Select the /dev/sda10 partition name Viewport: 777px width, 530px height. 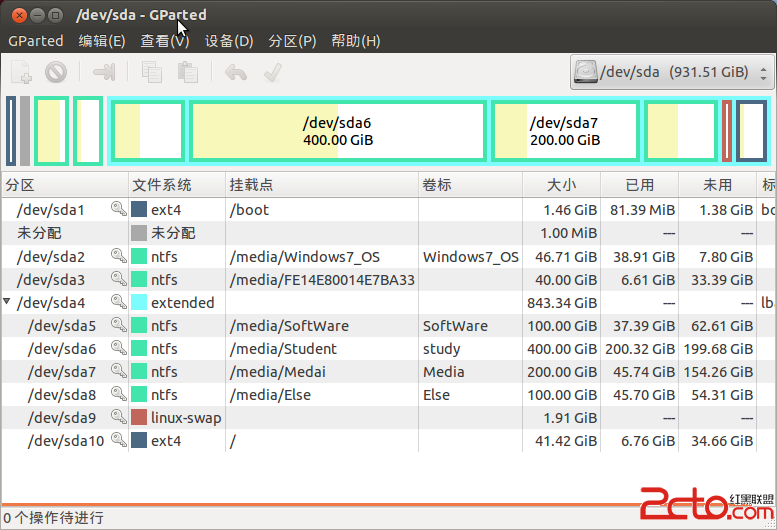(66, 440)
